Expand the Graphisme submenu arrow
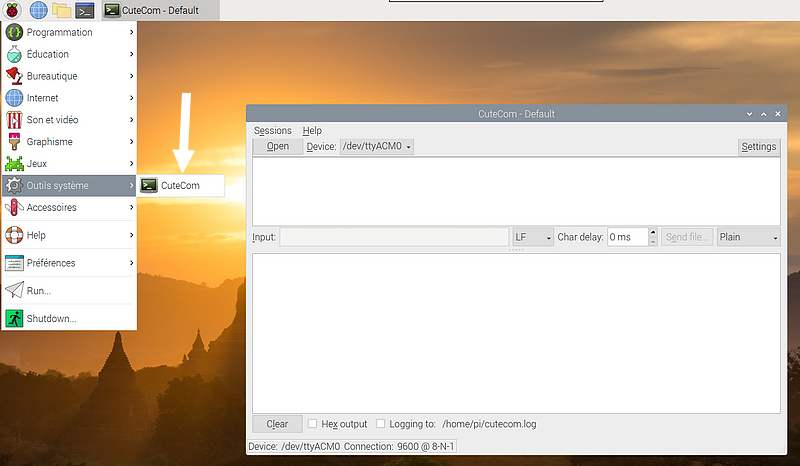Viewport: 800px width, 466px height. pos(132,142)
